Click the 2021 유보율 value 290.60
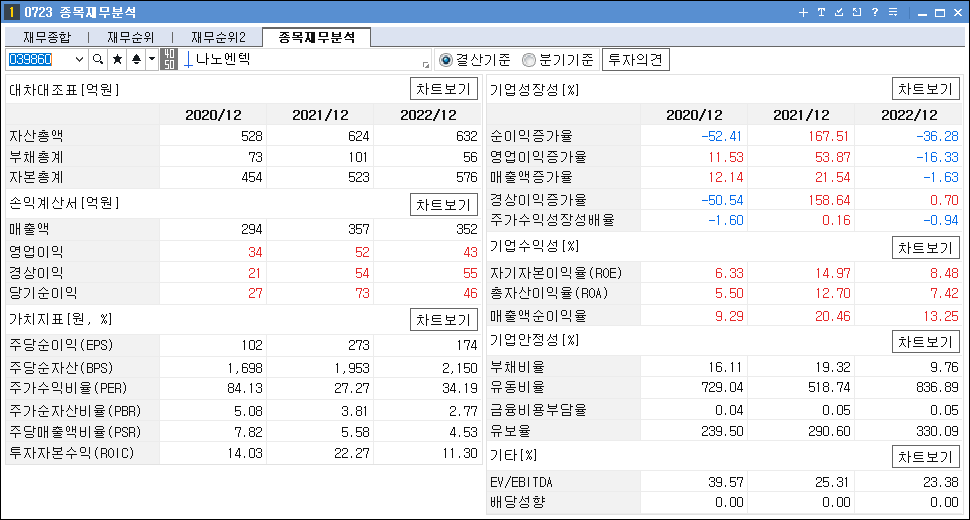This screenshot has width=970, height=520. coord(829,431)
